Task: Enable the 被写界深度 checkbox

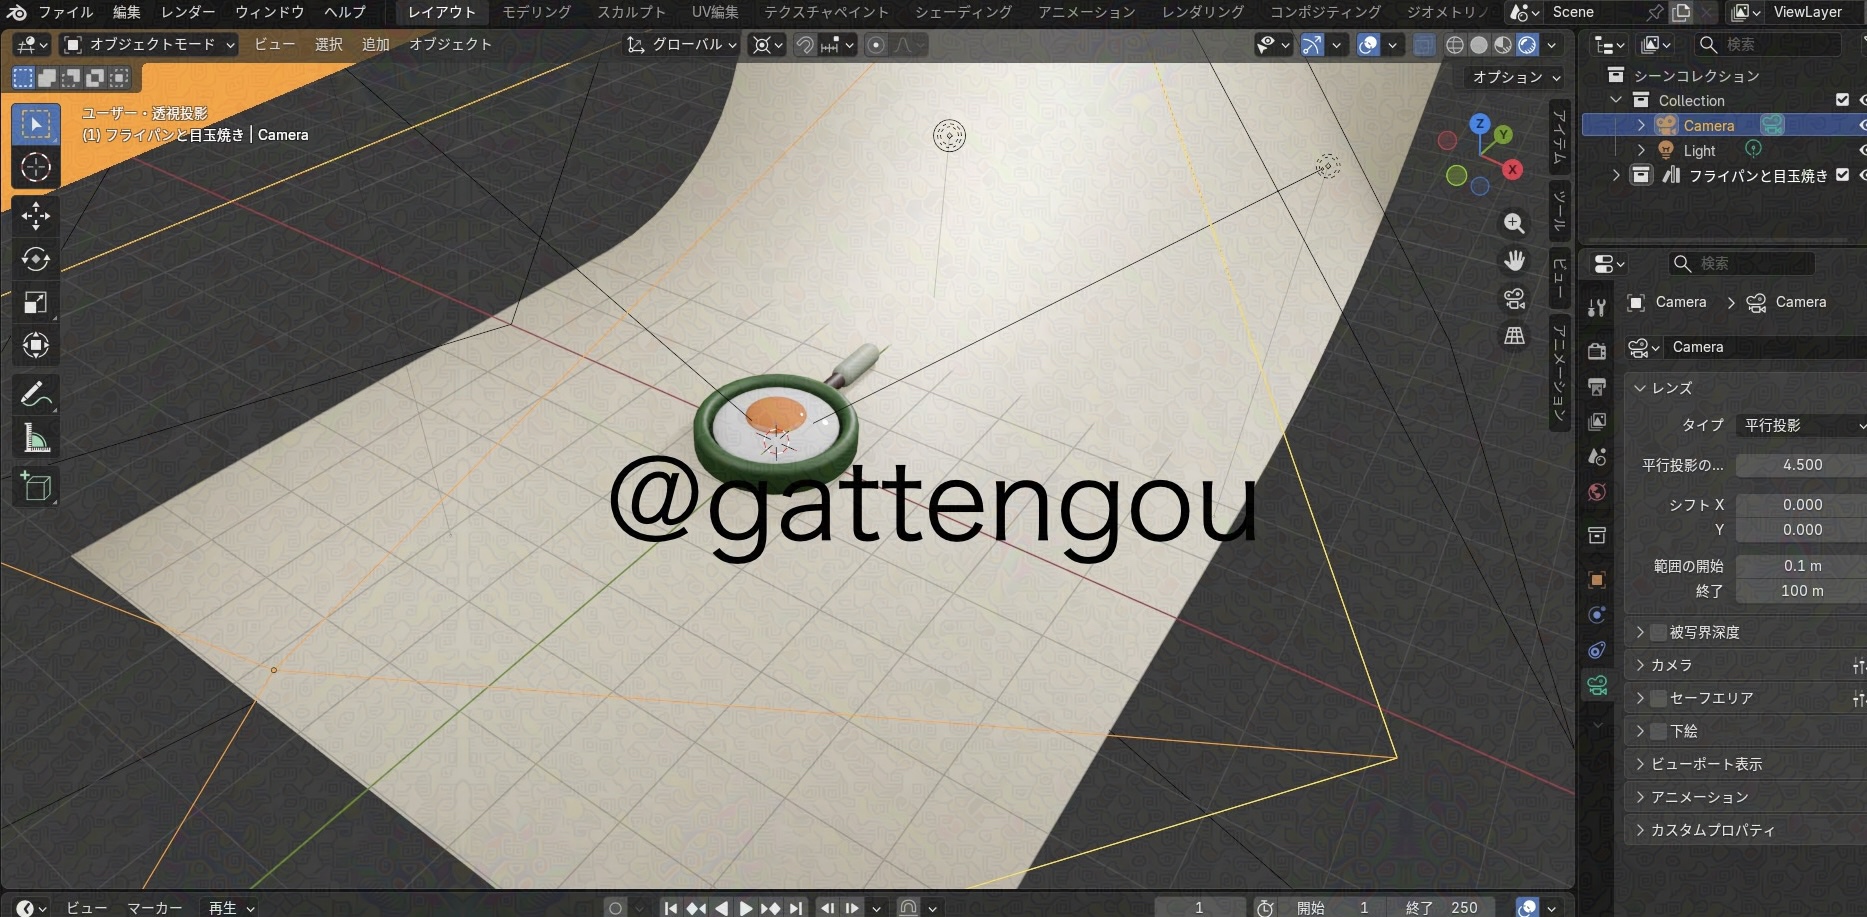Action: [x=1659, y=632]
